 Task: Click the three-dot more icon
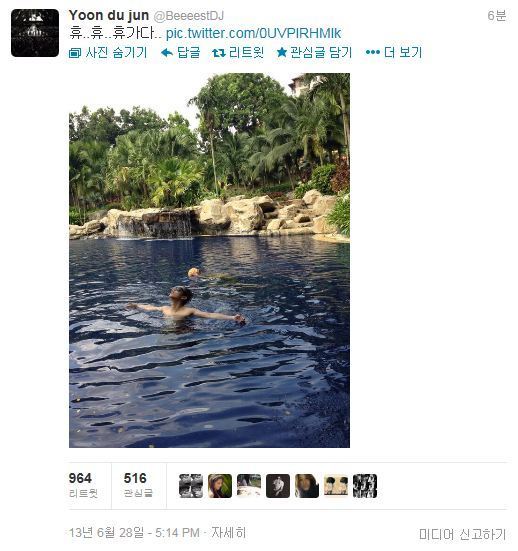coord(373,53)
